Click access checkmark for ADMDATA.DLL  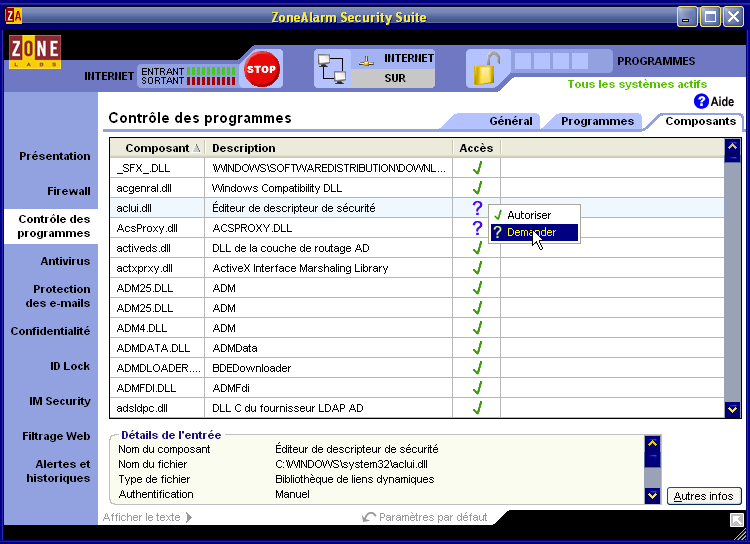[x=477, y=348]
